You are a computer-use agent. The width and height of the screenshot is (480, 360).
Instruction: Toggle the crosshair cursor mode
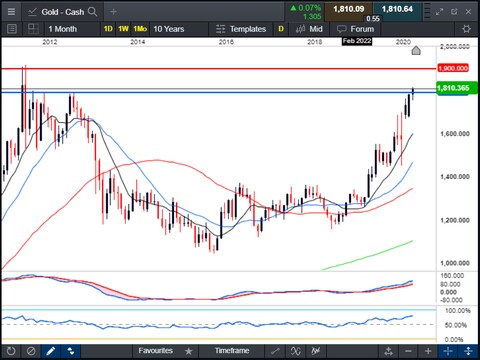point(448,351)
